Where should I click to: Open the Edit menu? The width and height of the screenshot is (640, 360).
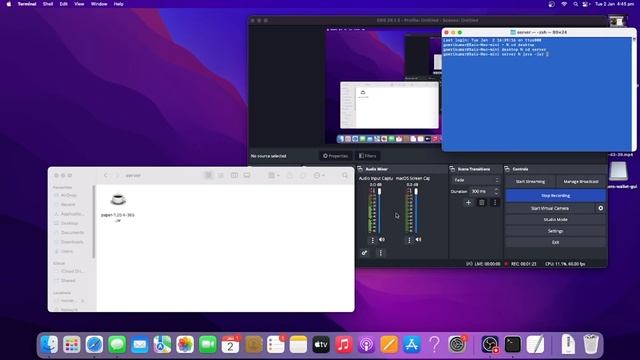(x=64, y=4)
